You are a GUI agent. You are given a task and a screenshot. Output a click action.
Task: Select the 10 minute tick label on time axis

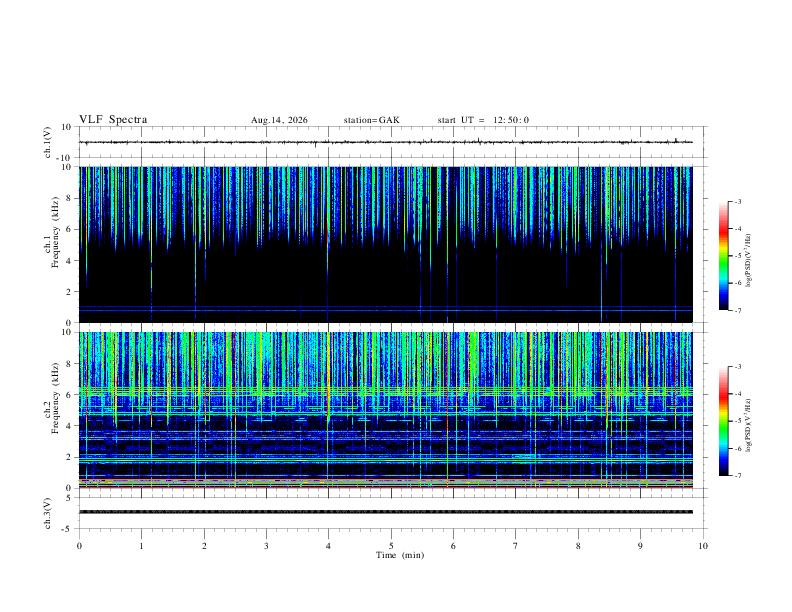(703, 546)
